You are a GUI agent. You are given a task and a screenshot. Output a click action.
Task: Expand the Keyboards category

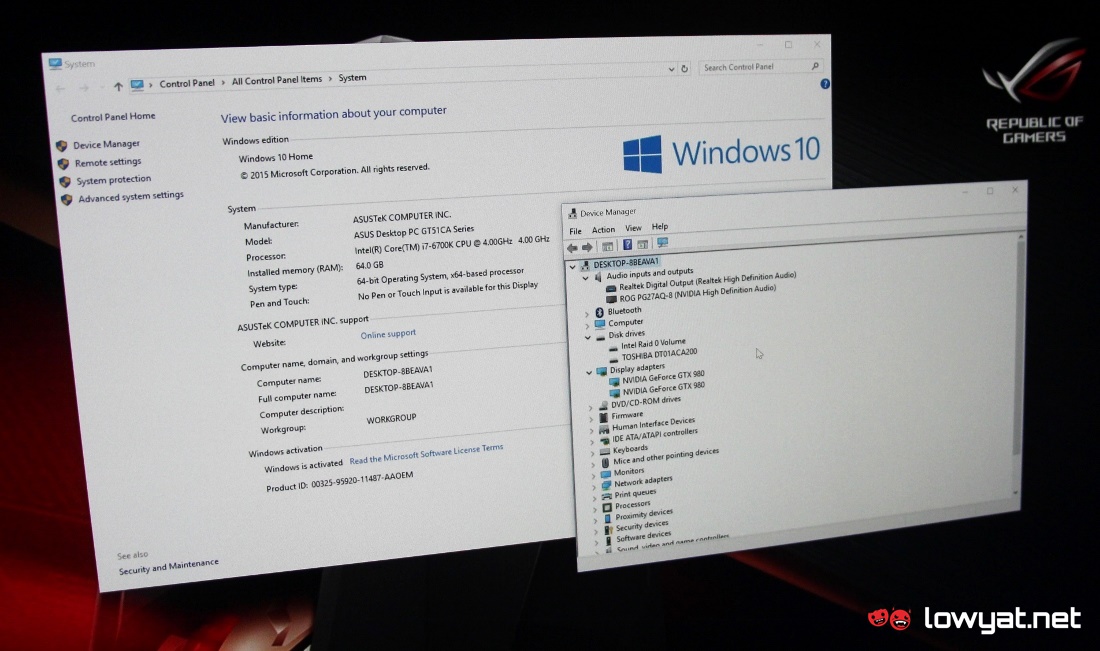tap(593, 451)
